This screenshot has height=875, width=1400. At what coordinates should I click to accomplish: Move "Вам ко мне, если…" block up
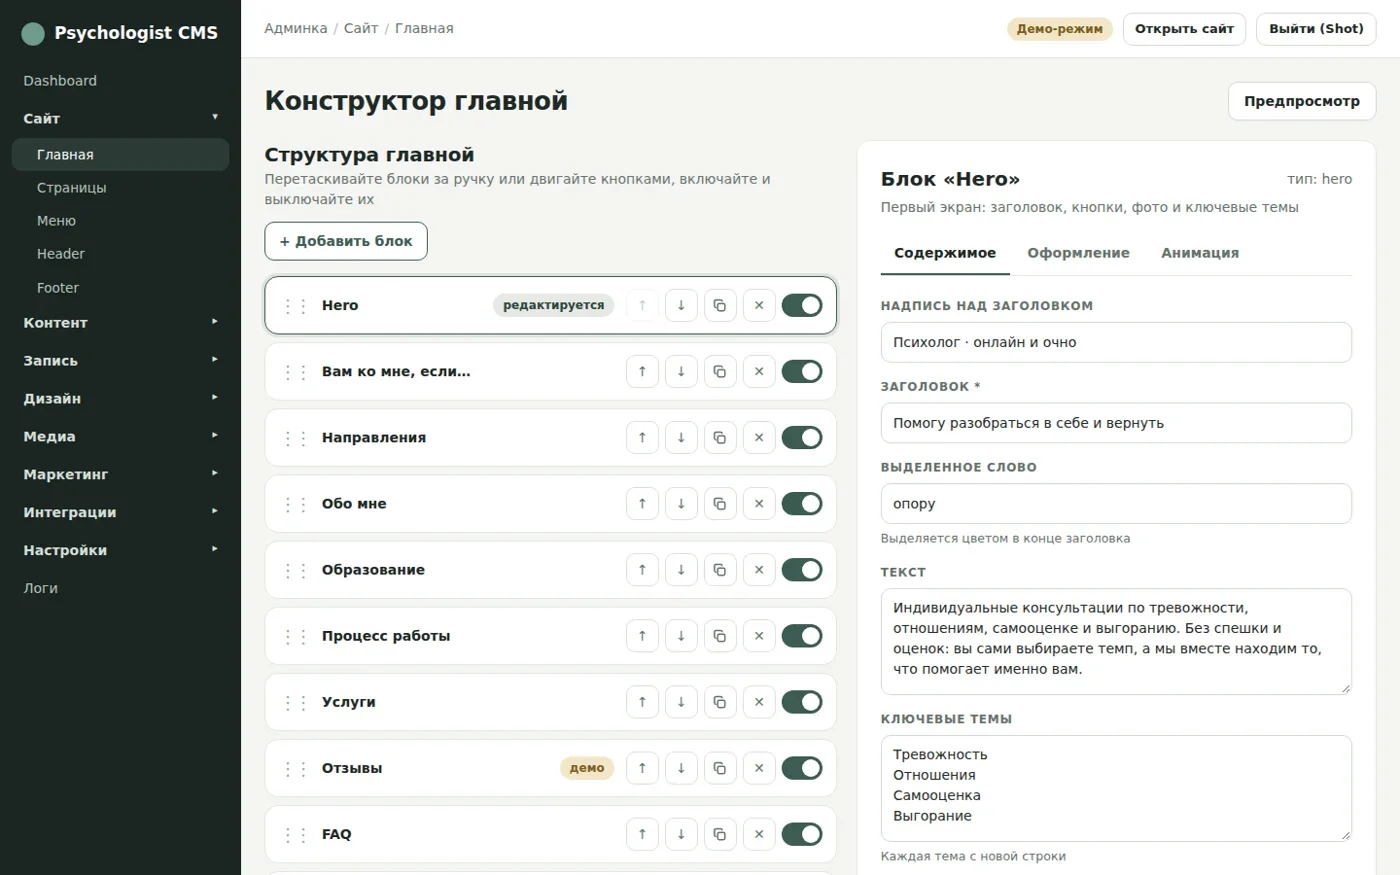pyautogui.click(x=642, y=371)
